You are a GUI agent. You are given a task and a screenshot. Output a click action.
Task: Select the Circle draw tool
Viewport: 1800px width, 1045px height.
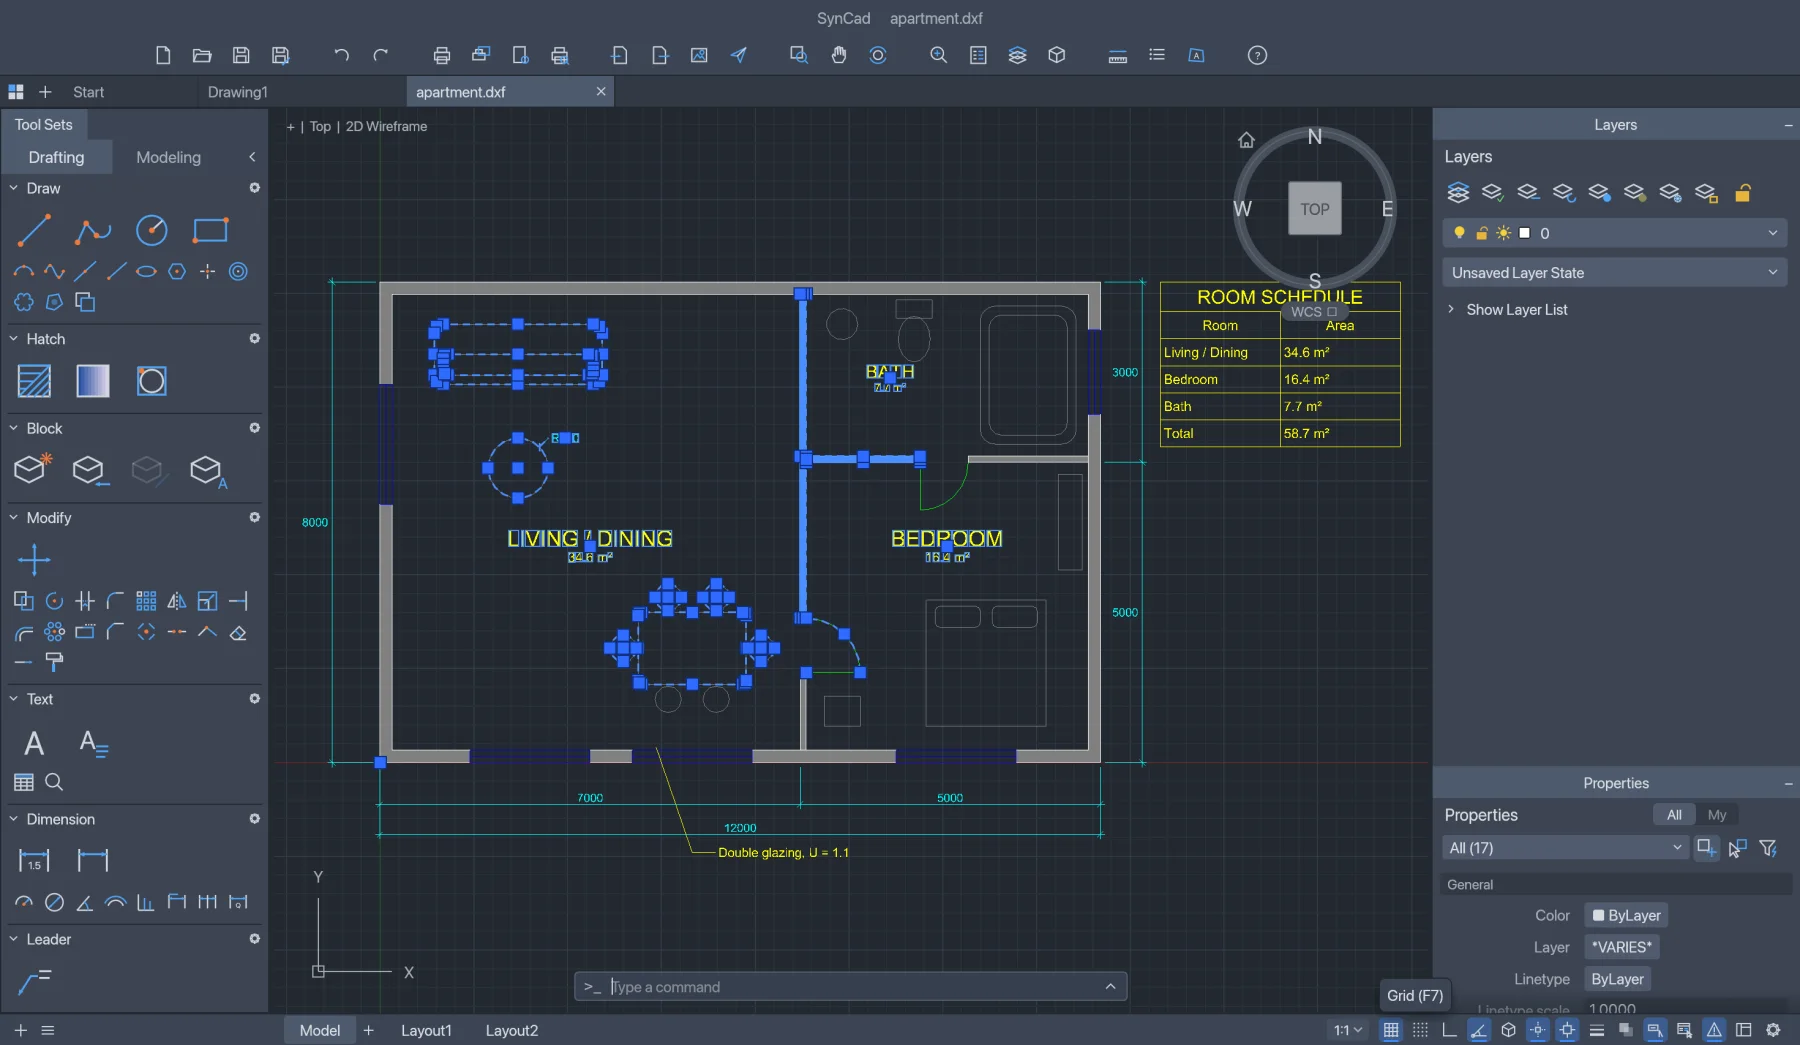152,231
